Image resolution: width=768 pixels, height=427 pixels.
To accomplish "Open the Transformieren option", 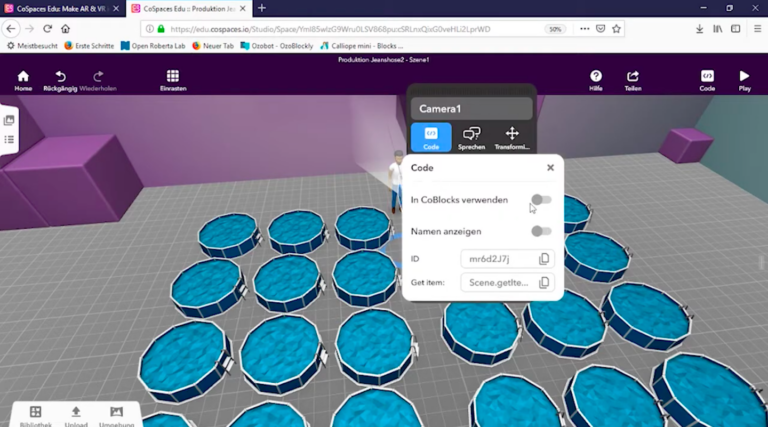I will pos(512,138).
